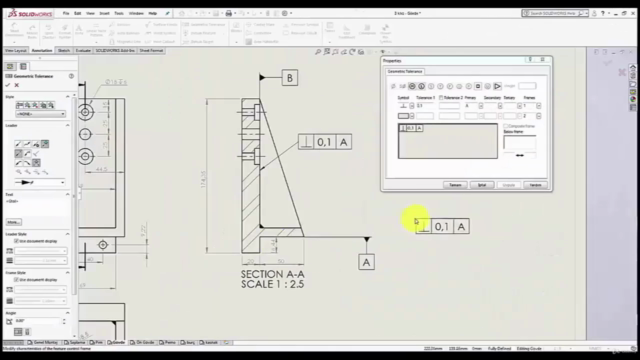The image size is (640, 360).
Task: Click the Tamam button in Properties dialog
Action: pyautogui.click(x=455, y=185)
